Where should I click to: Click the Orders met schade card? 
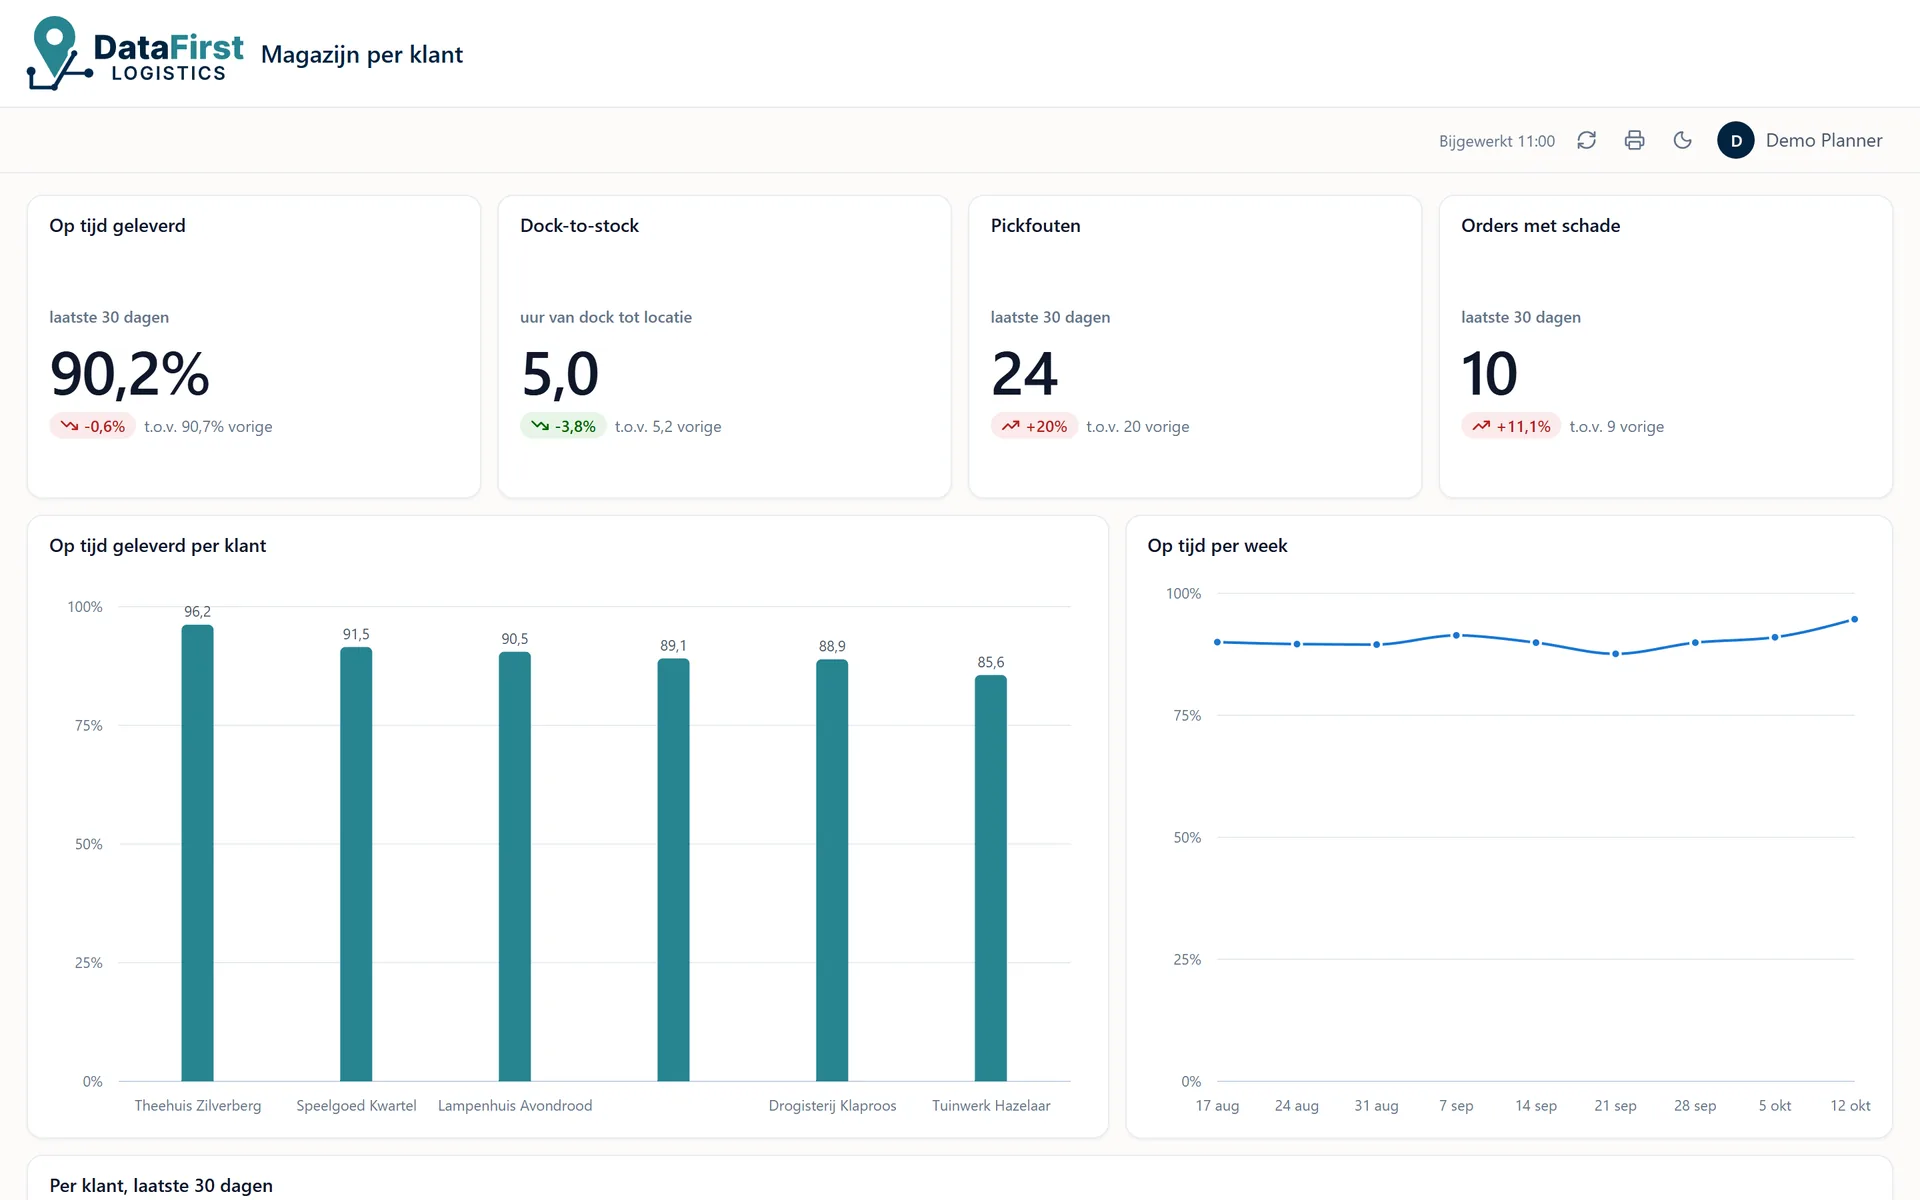tap(1665, 346)
